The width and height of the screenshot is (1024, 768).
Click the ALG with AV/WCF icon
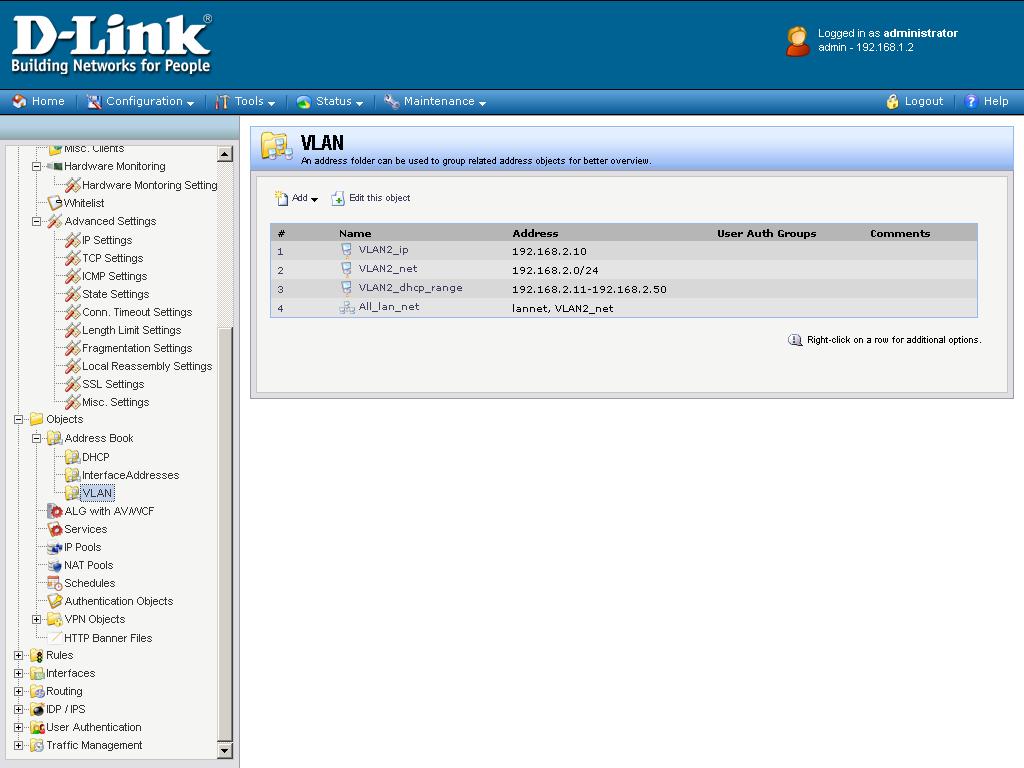click(x=56, y=511)
